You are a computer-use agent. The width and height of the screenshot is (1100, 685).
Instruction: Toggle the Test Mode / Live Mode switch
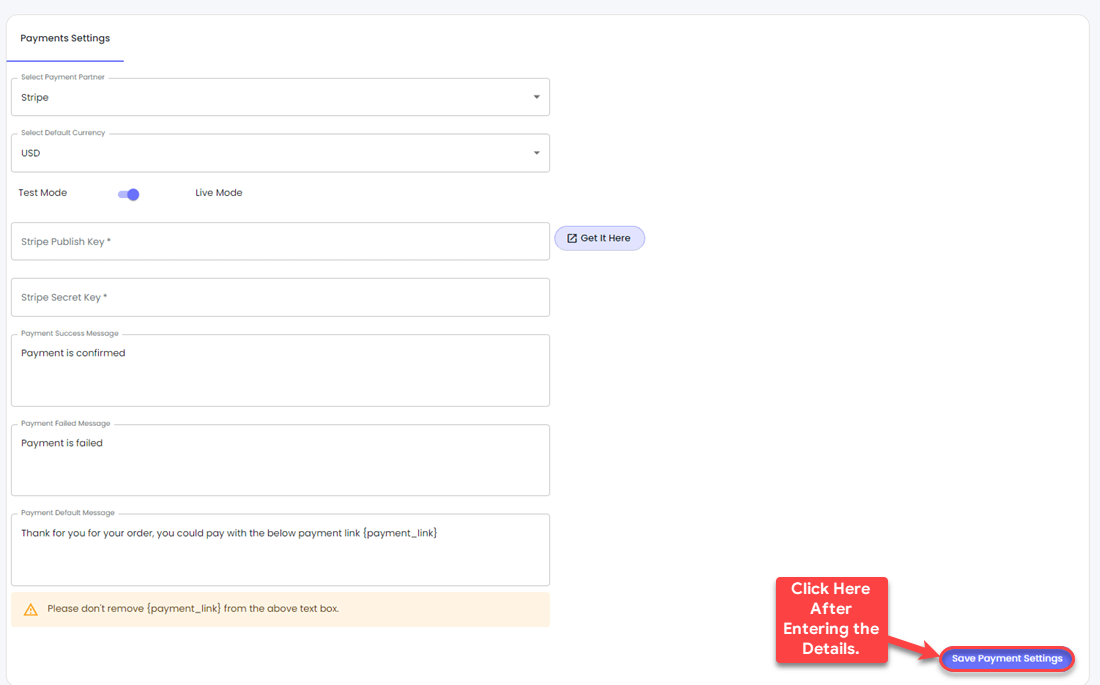(129, 194)
